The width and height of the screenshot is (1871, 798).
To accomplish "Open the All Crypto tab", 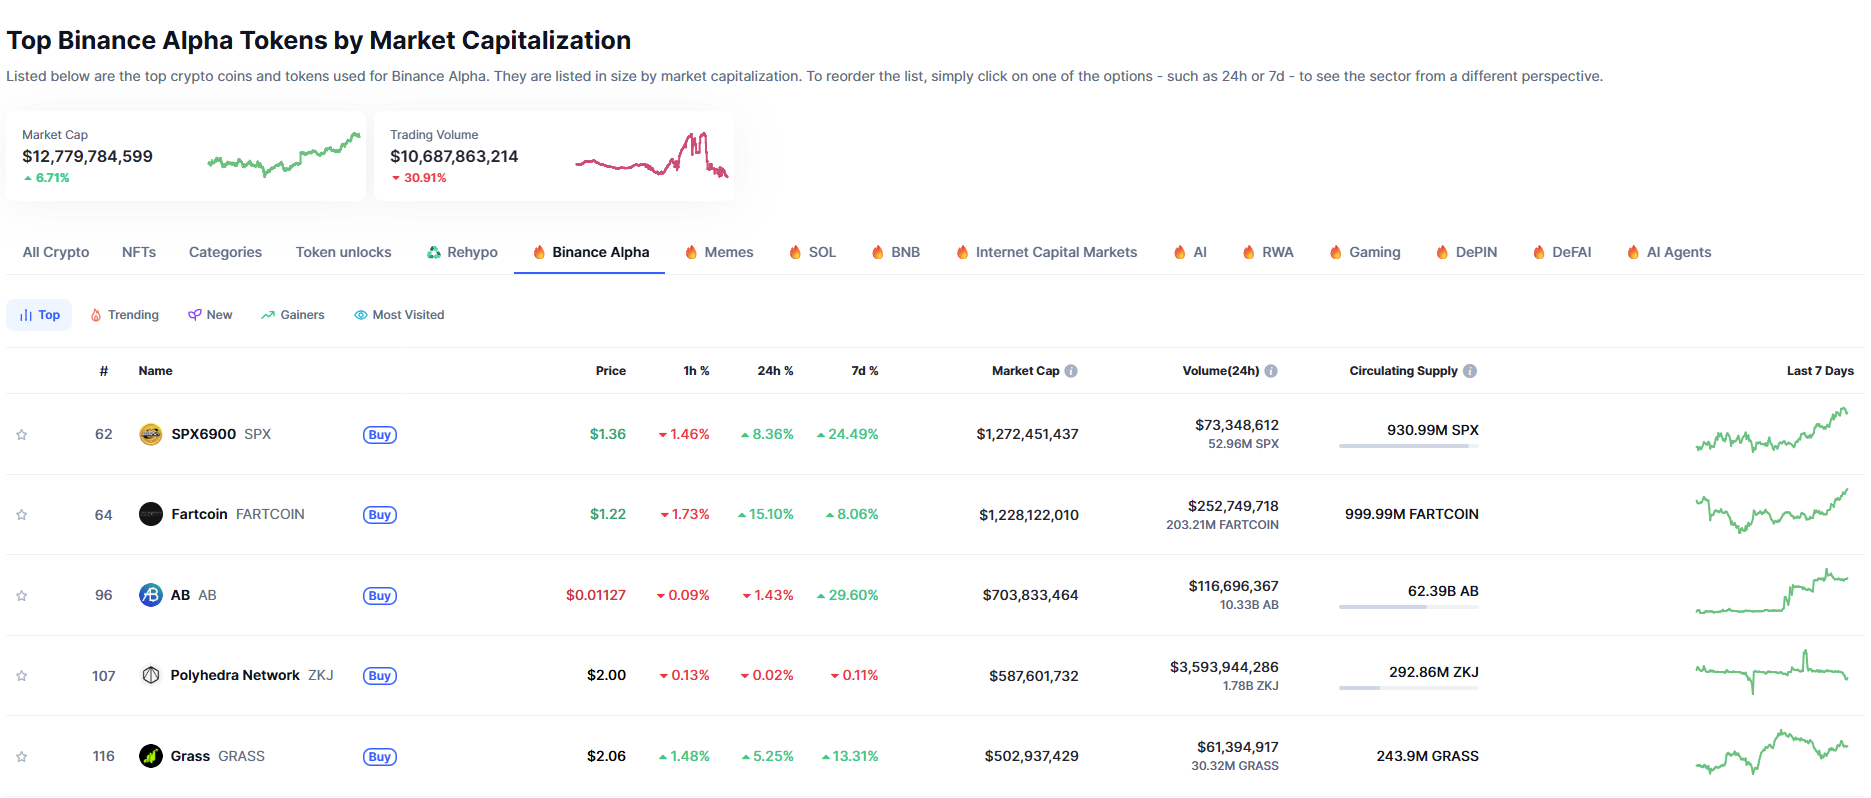I will click(x=56, y=252).
